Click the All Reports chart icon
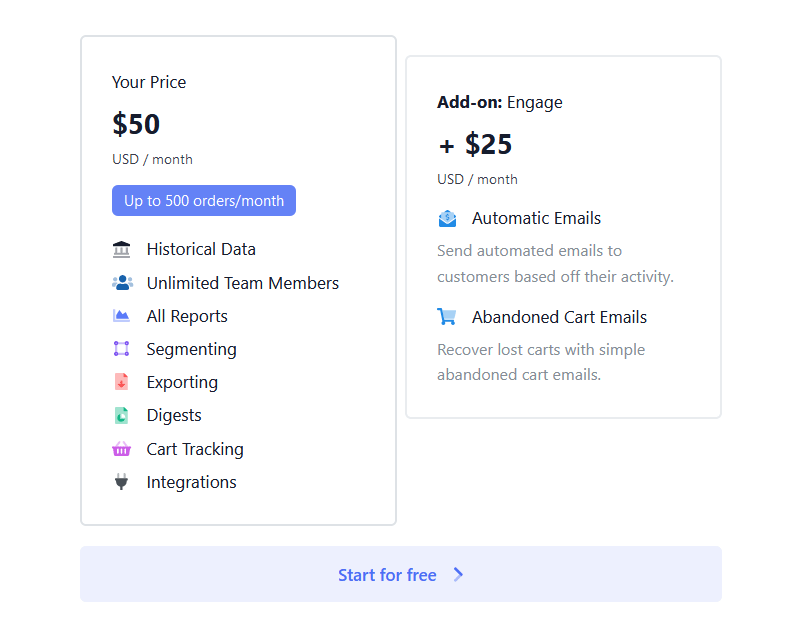Image resolution: width=785 pixels, height=632 pixels. point(121,316)
